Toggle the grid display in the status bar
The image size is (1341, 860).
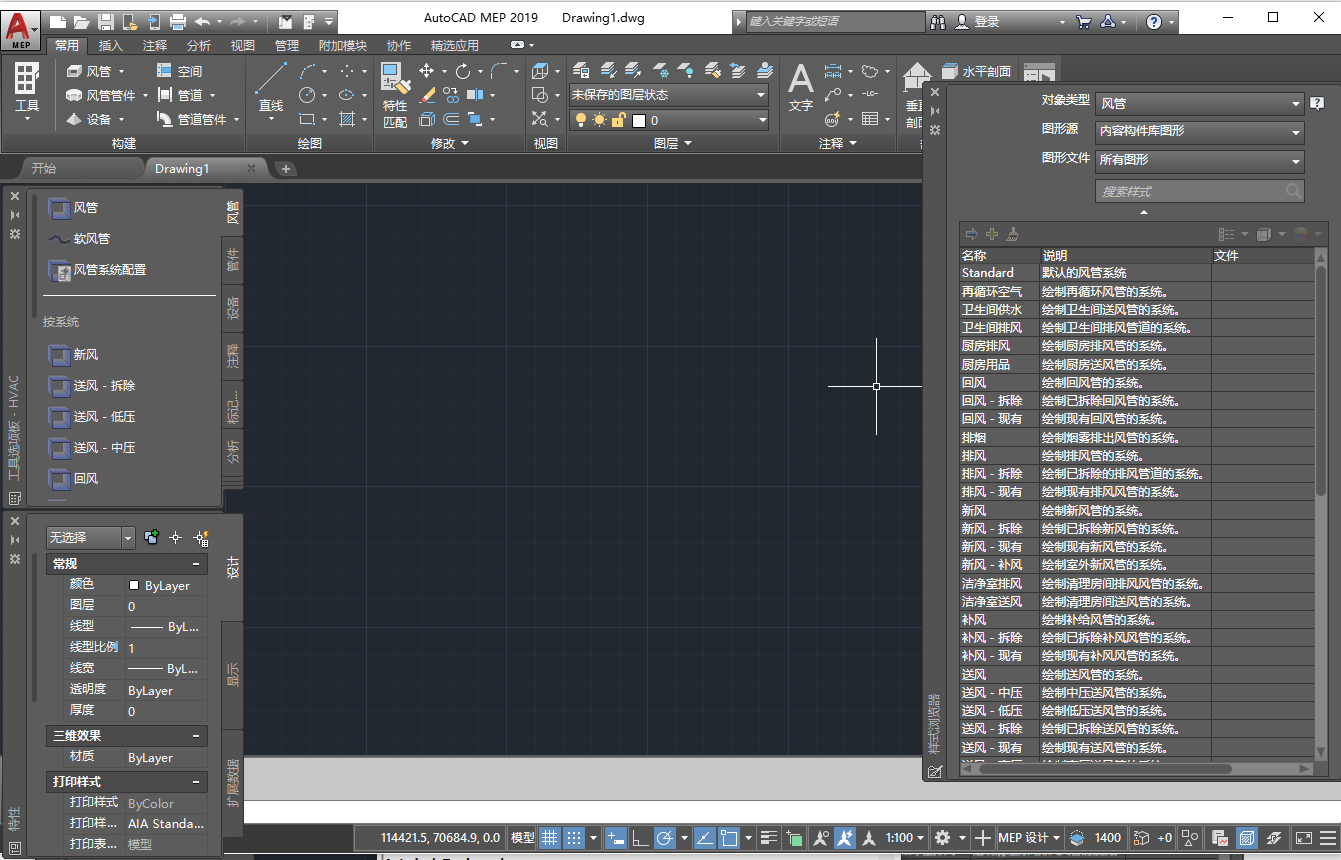click(549, 837)
